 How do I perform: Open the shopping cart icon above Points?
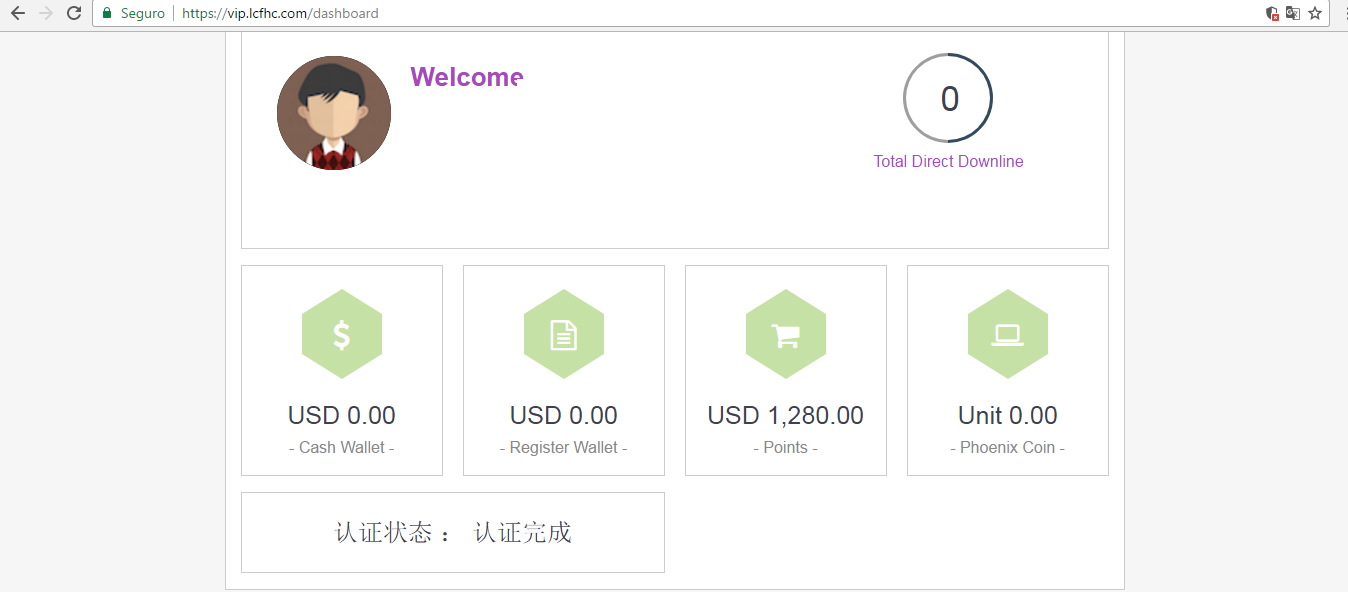(x=786, y=334)
